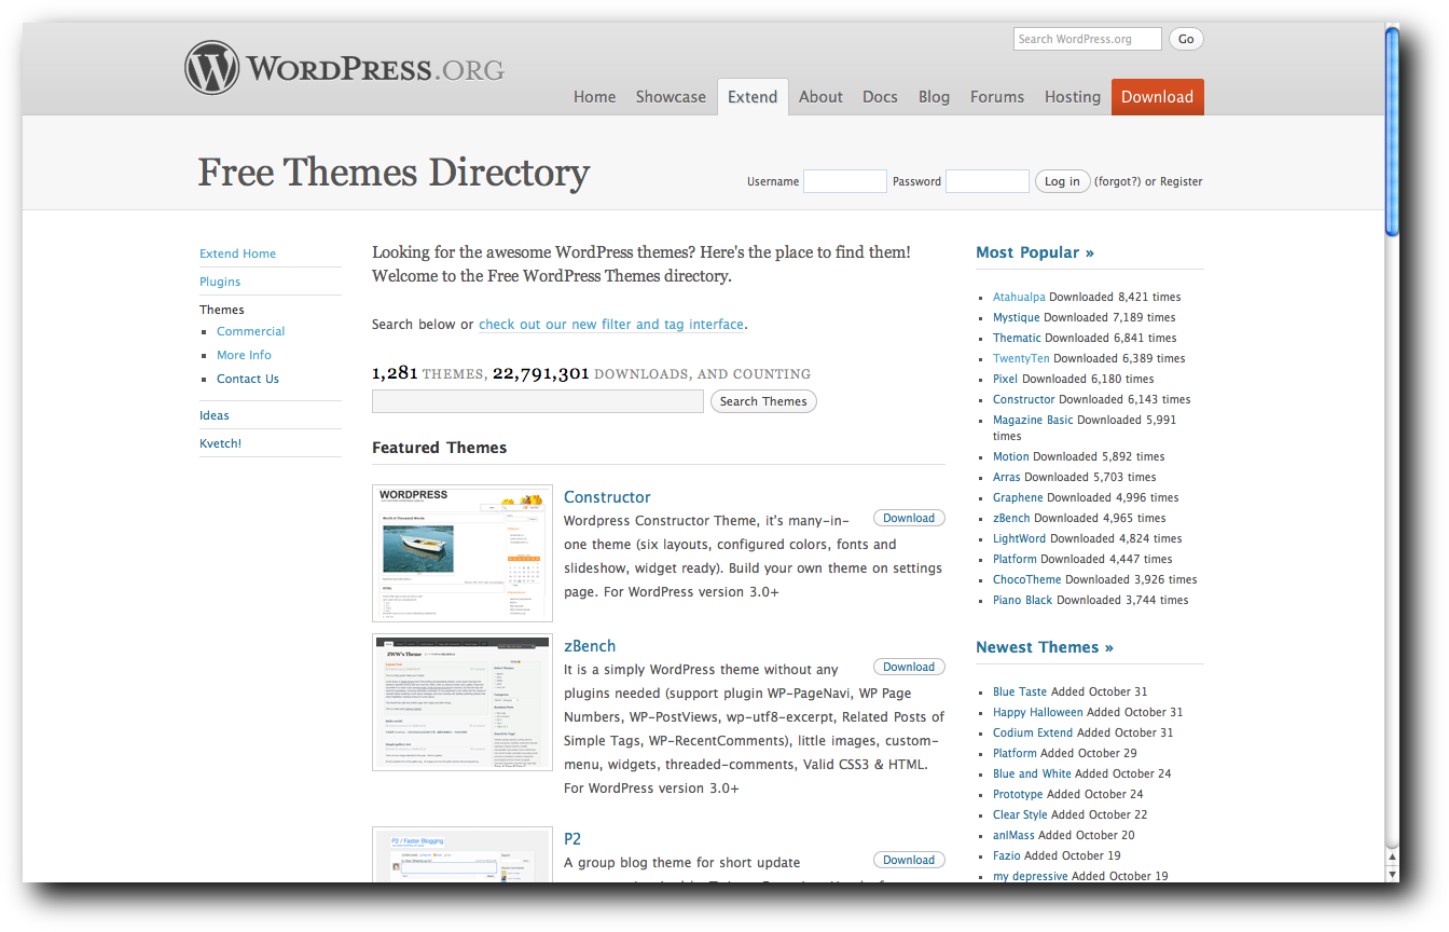Click the scrollbar down arrow

[1392, 873]
